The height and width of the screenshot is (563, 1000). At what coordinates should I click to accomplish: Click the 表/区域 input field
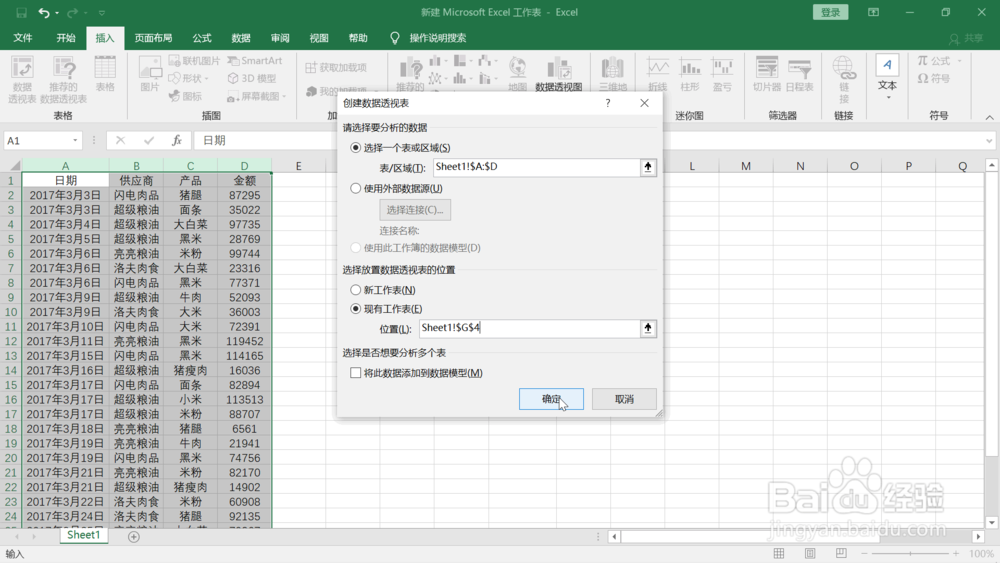pyautogui.click(x=536, y=167)
